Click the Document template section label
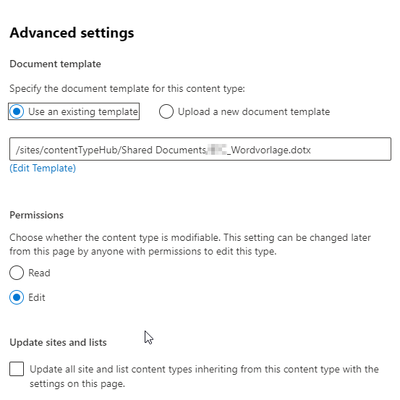The image size is (400, 400). click(55, 64)
